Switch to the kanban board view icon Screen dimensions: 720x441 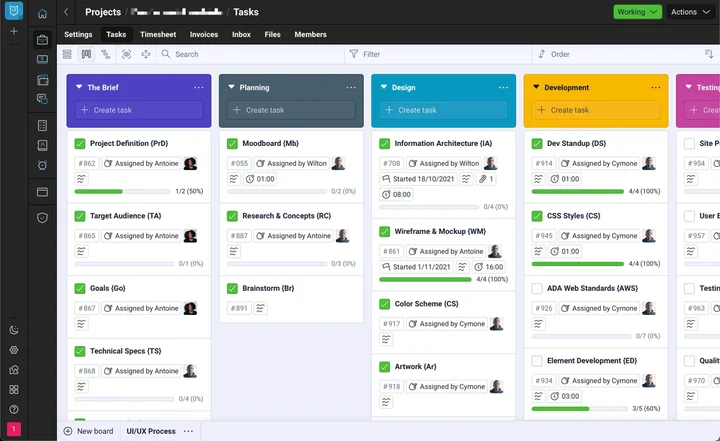(86, 54)
